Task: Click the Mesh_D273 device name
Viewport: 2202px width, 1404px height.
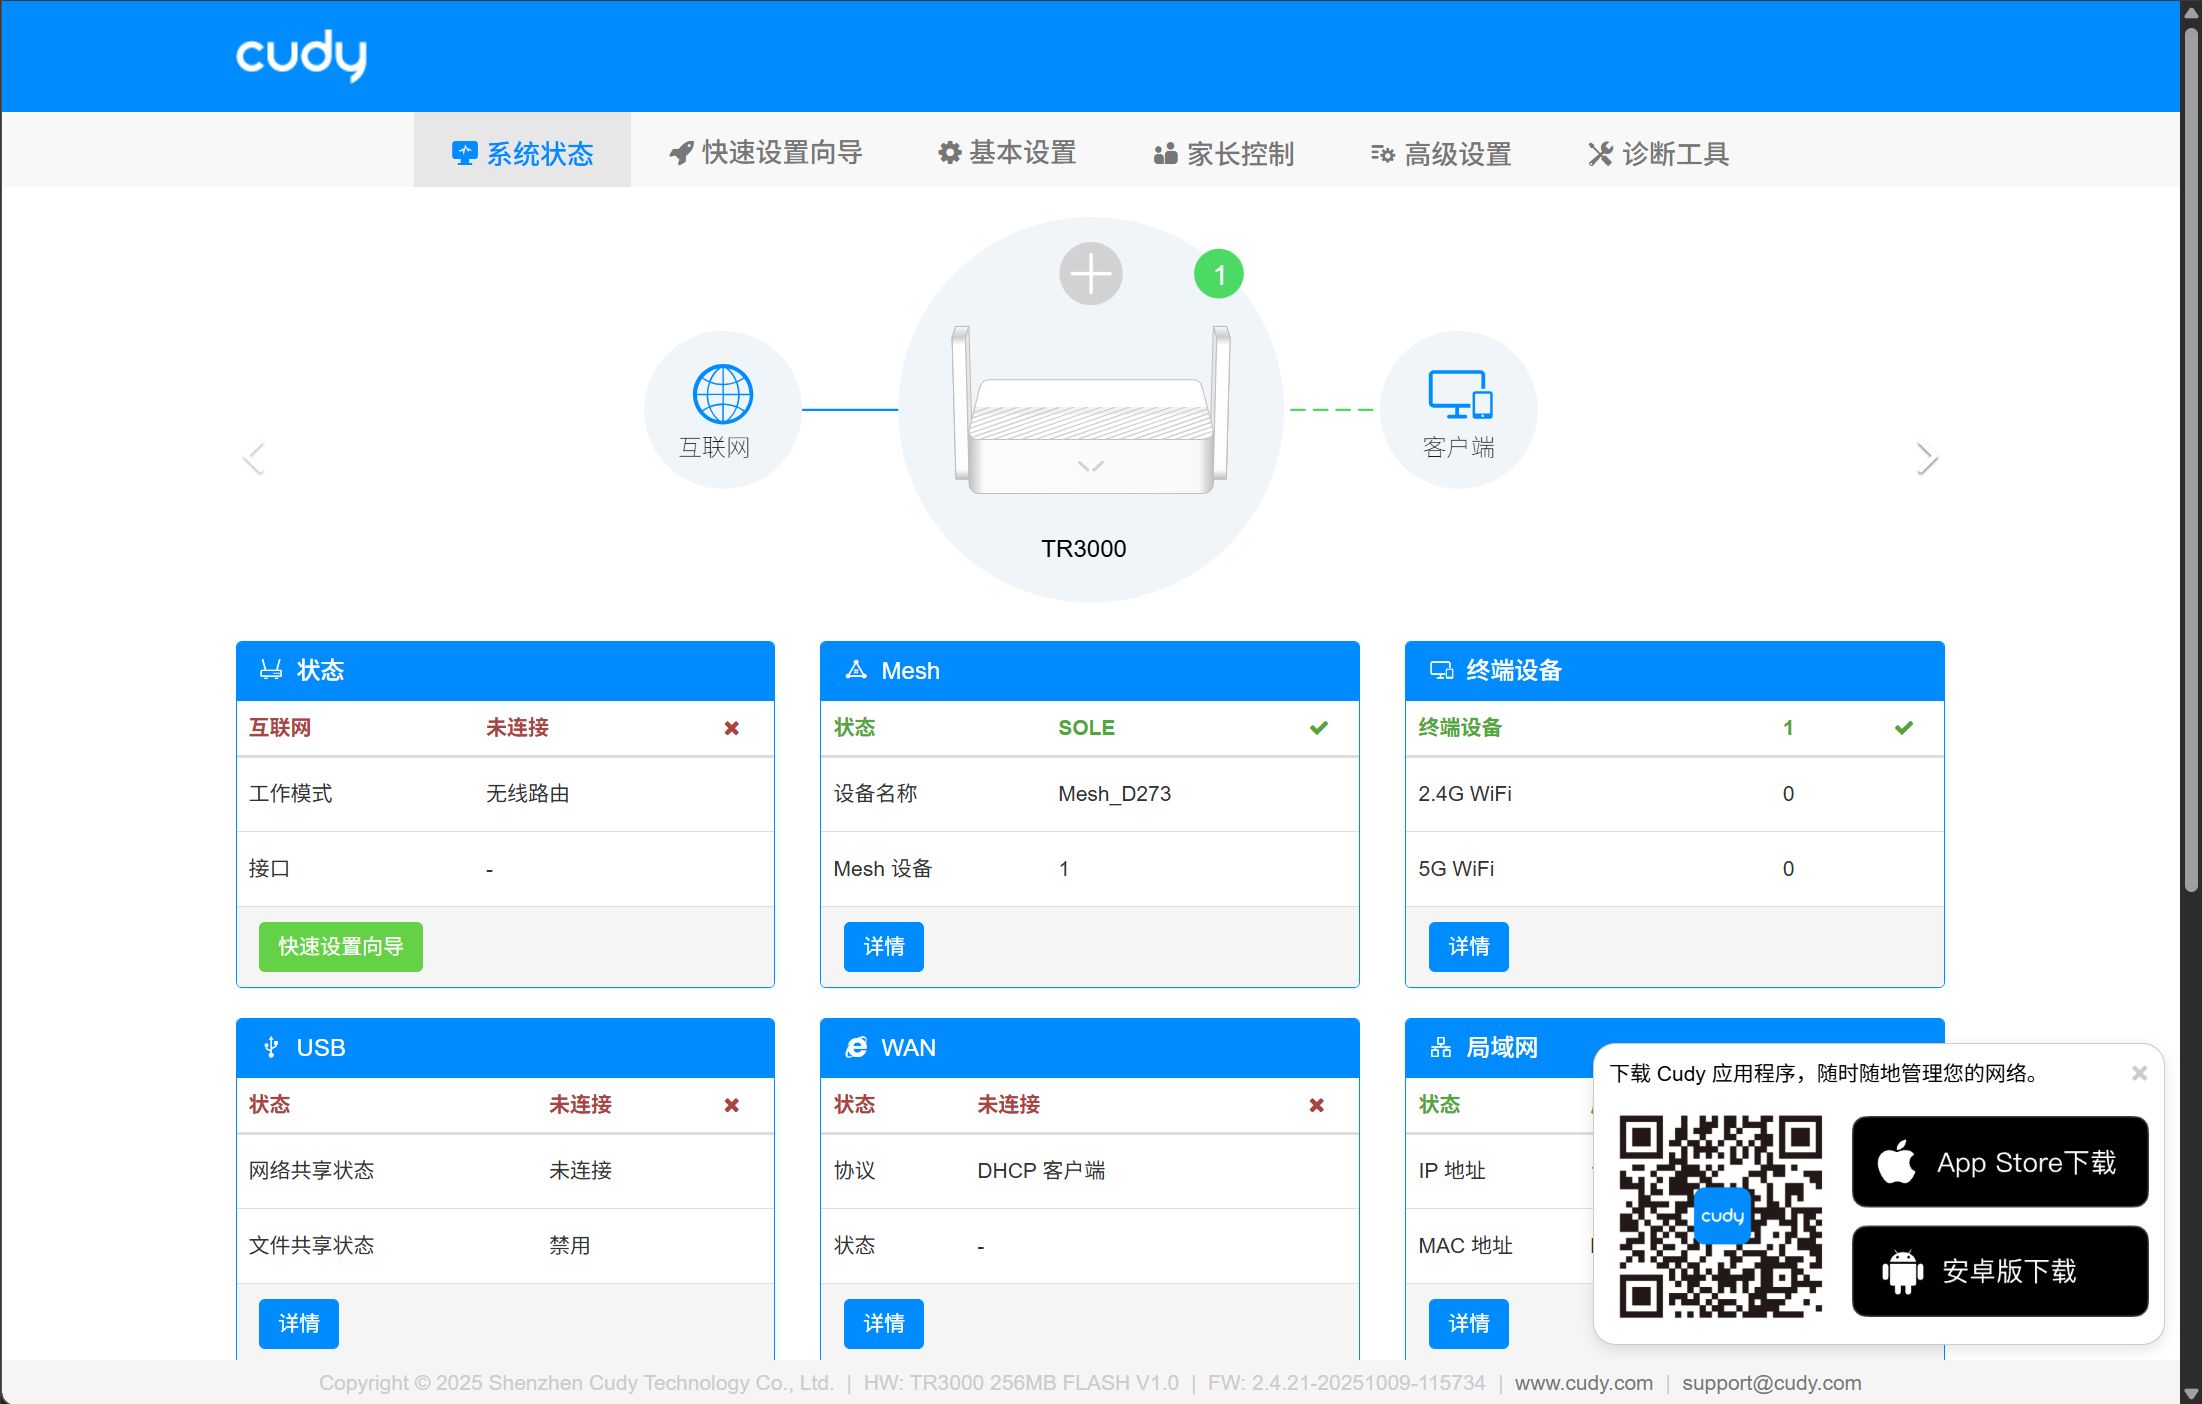Action: click(1114, 793)
